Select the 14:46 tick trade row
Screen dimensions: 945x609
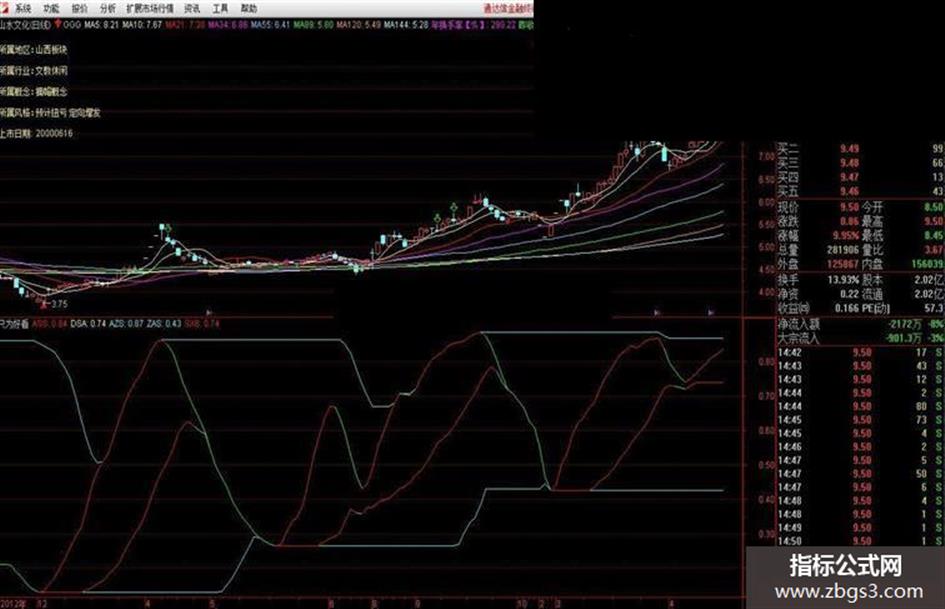(x=860, y=447)
